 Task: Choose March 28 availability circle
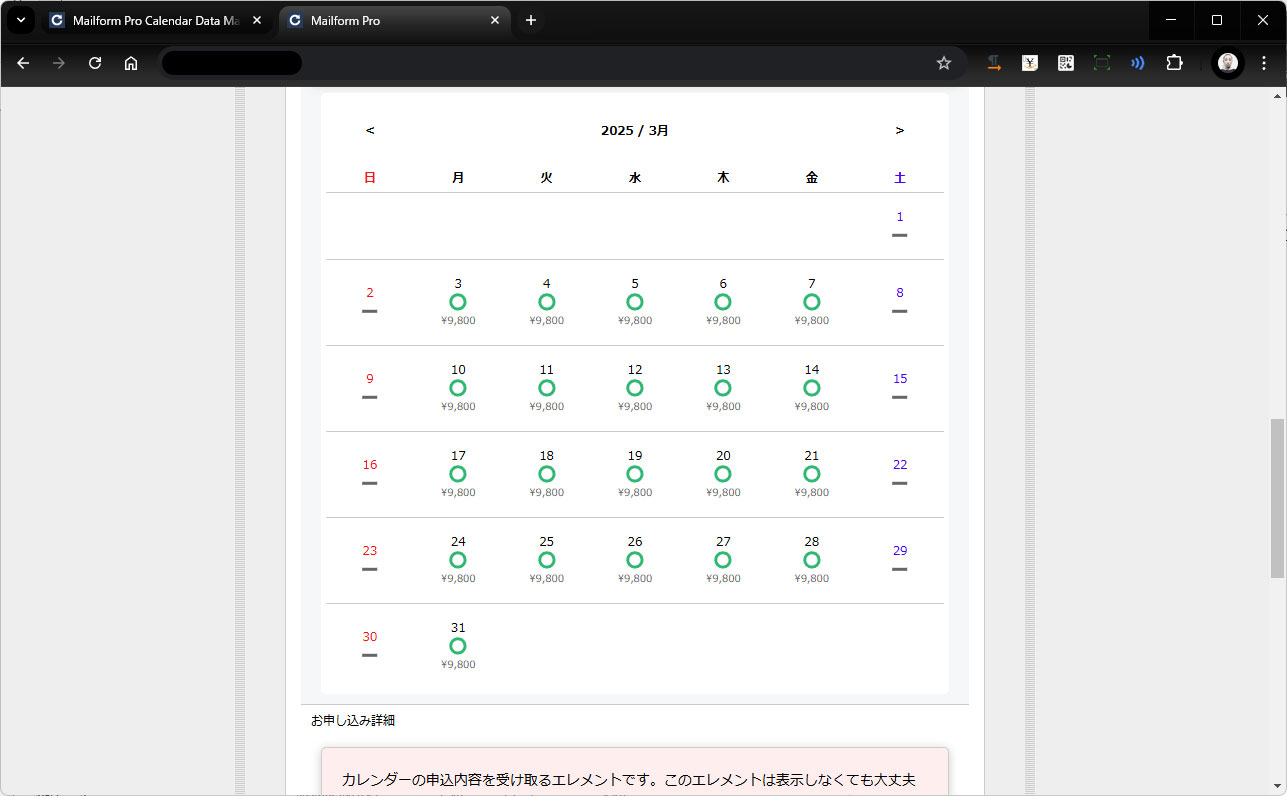point(811,560)
